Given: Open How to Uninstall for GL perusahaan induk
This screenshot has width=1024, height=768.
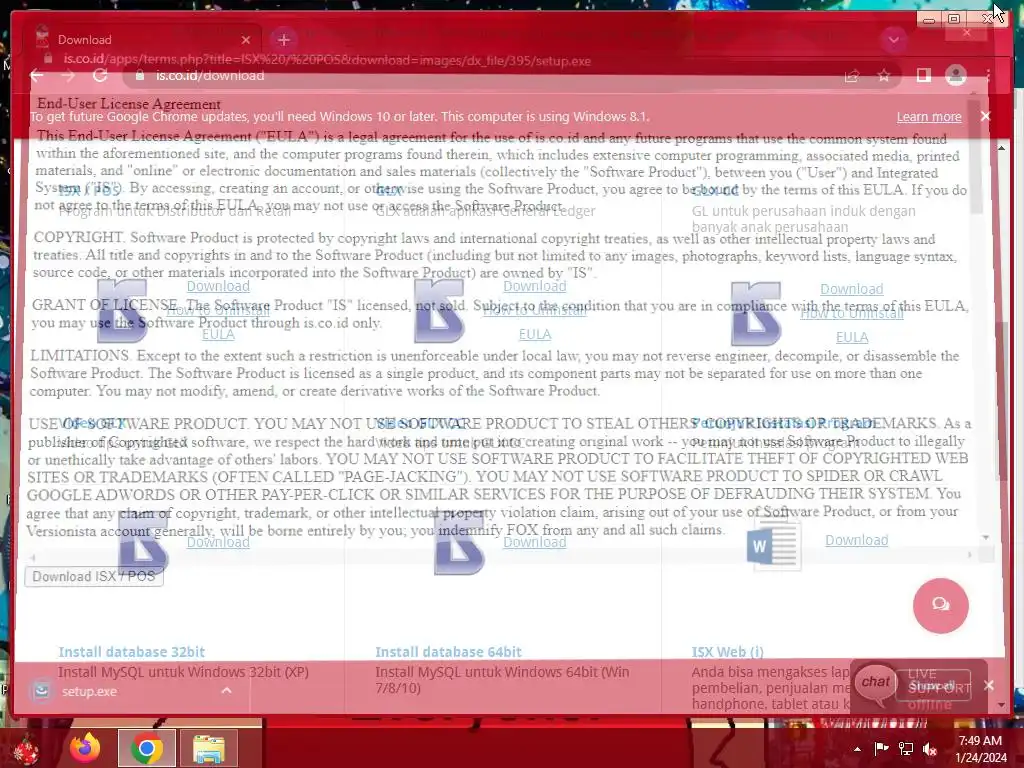Looking at the screenshot, I should click(852, 313).
